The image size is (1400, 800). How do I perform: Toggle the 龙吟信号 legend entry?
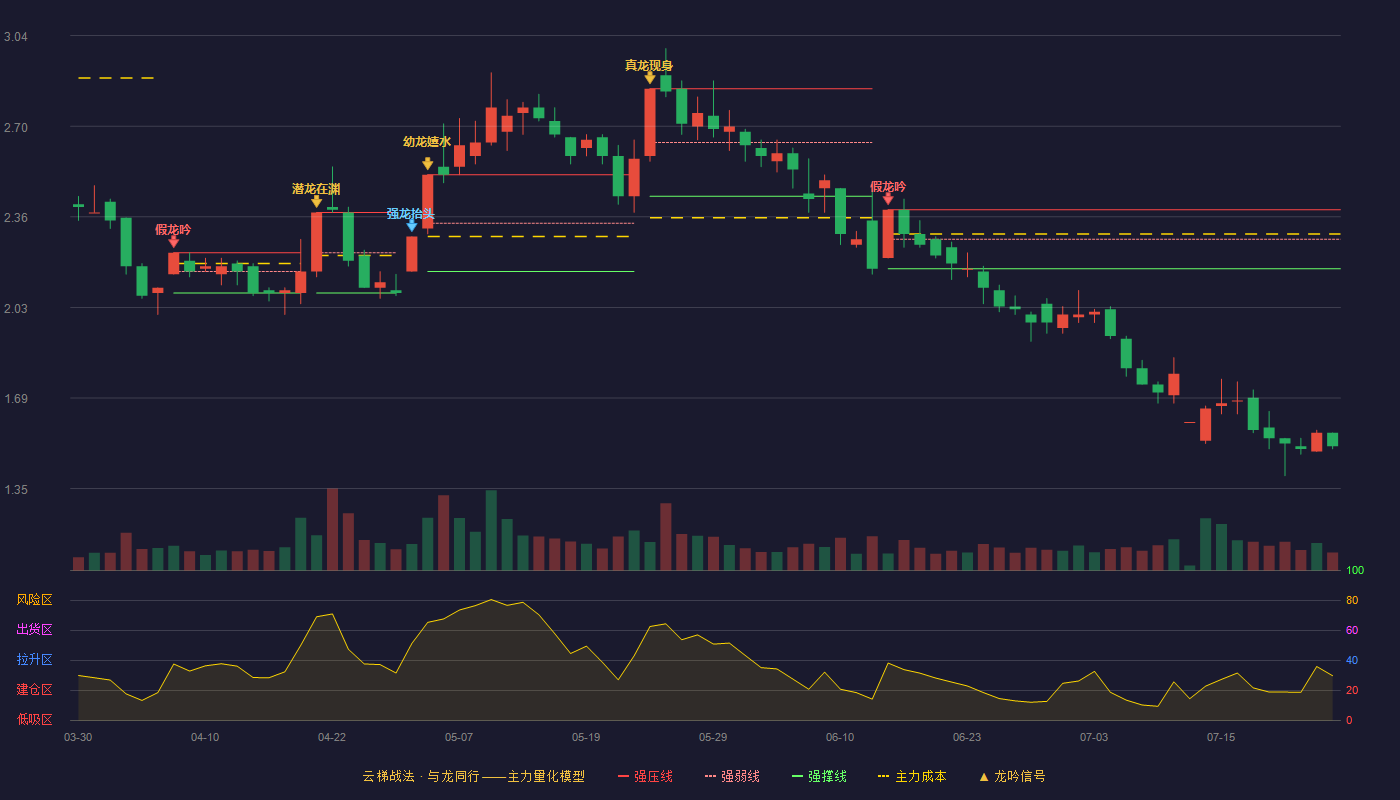pos(1012,776)
